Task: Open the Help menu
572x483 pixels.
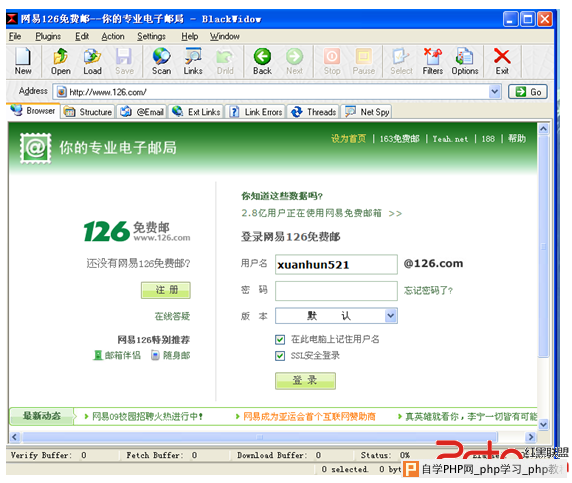Action: (190, 36)
